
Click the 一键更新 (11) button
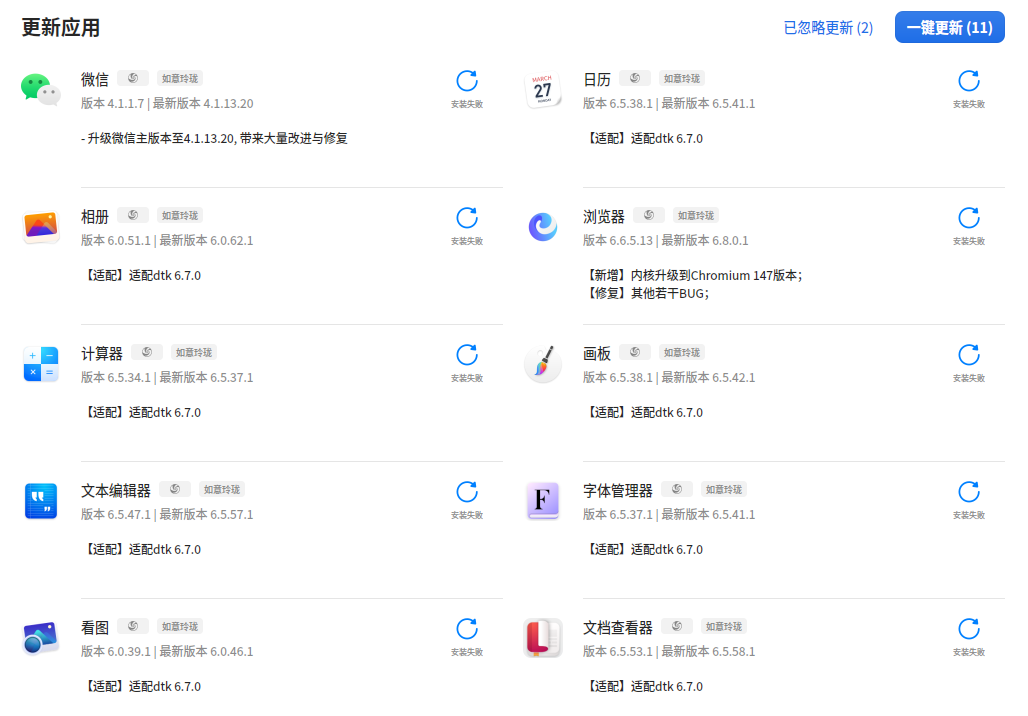[949, 28]
